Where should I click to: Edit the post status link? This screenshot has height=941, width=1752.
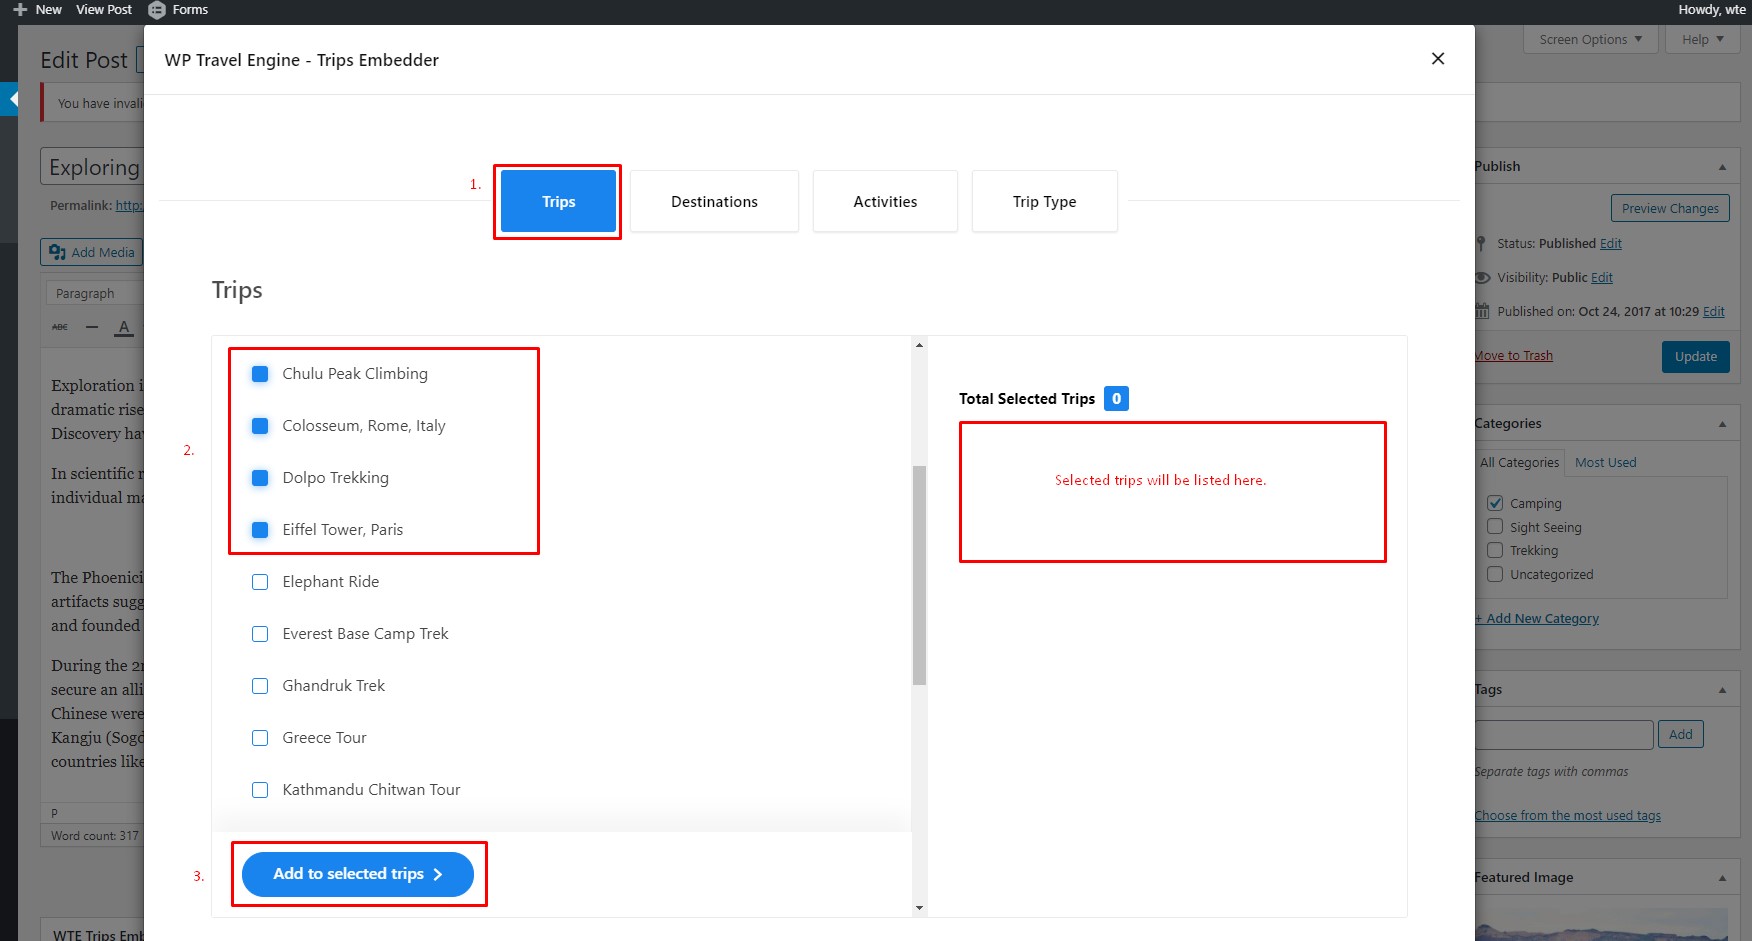[1611, 244]
